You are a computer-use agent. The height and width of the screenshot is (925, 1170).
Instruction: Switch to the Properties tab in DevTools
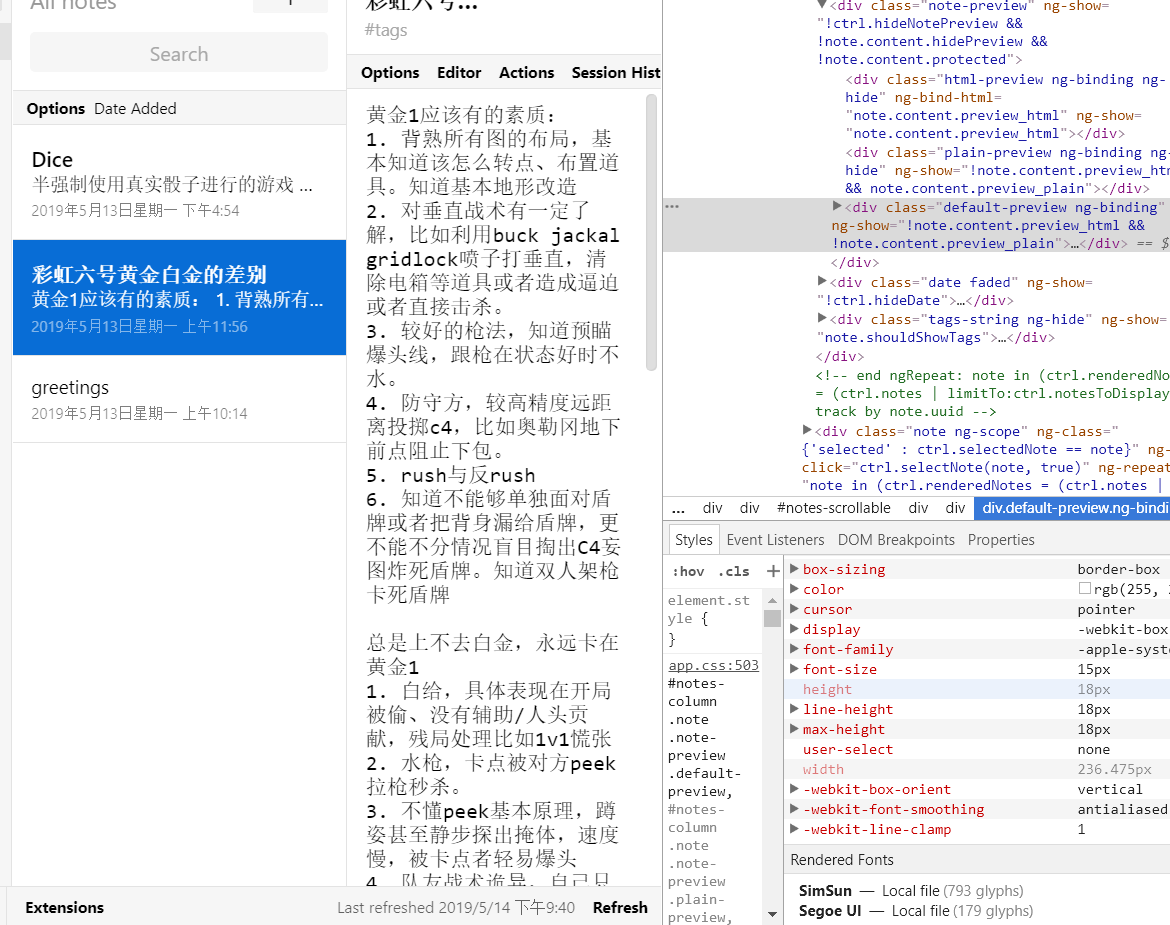tap(1001, 539)
